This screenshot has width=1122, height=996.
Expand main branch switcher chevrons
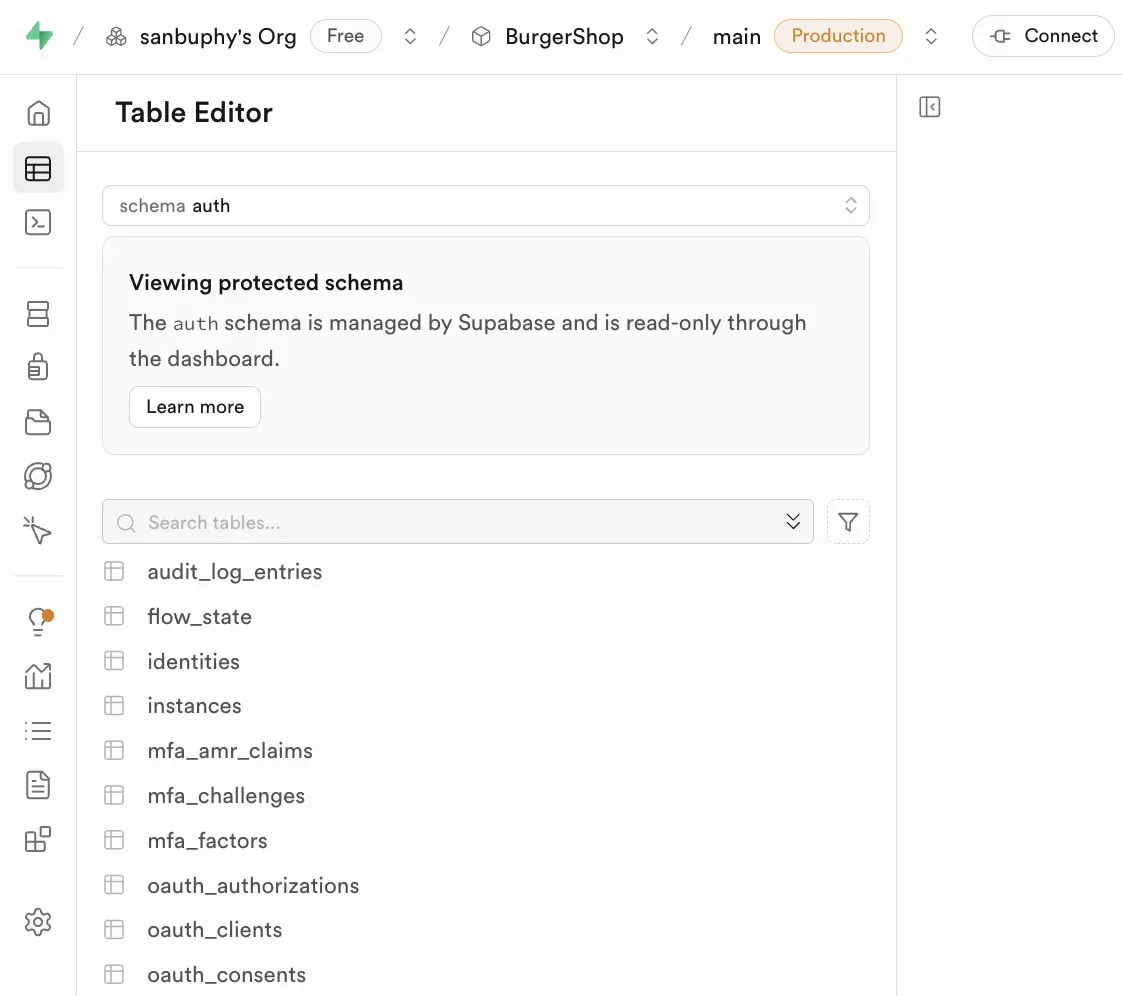point(931,36)
